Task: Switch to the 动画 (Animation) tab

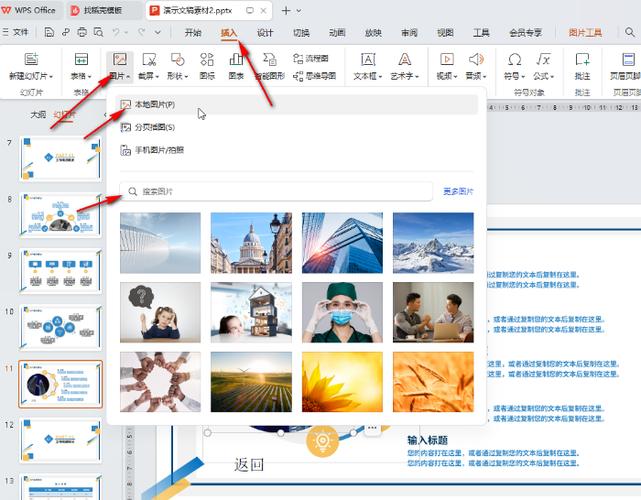Action: [x=337, y=33]
